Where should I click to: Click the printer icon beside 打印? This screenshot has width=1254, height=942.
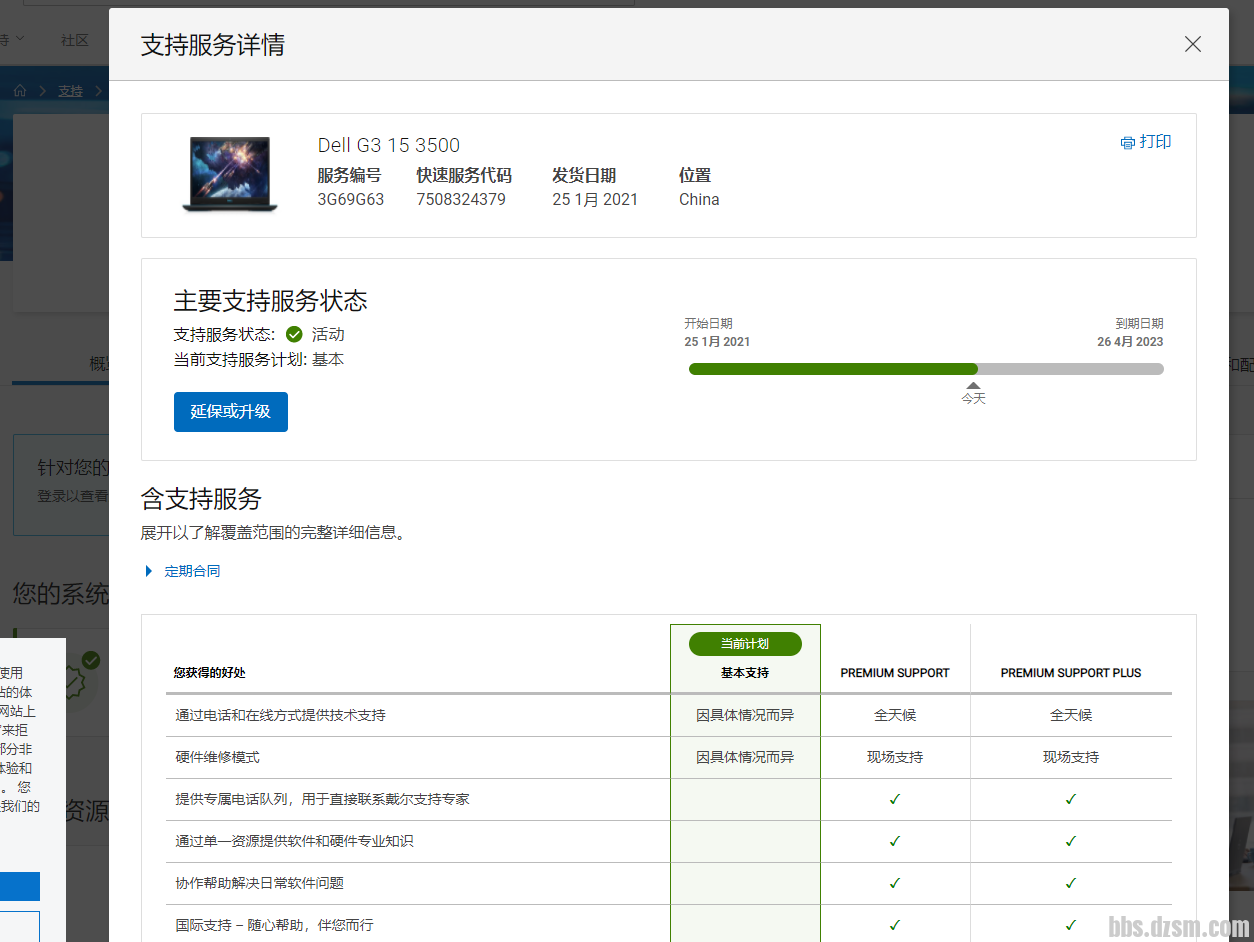(x=1128, y=143)
